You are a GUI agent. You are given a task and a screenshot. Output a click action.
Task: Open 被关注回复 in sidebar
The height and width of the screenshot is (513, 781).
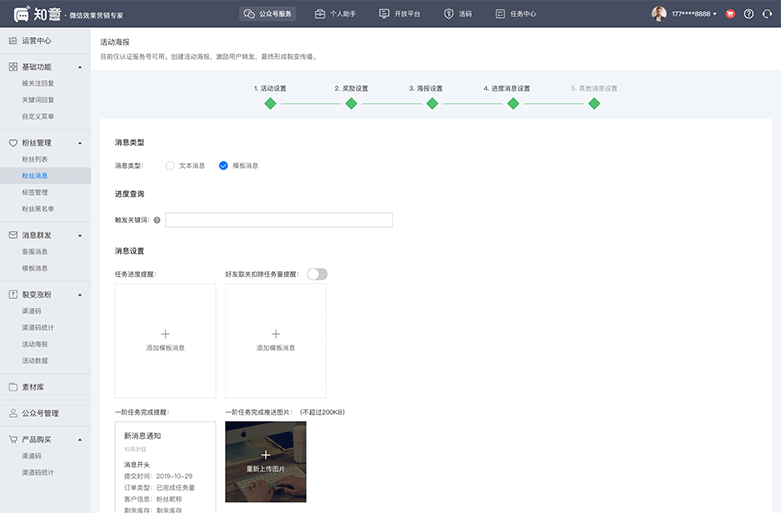pyautogui.click(x=38, y=83)
